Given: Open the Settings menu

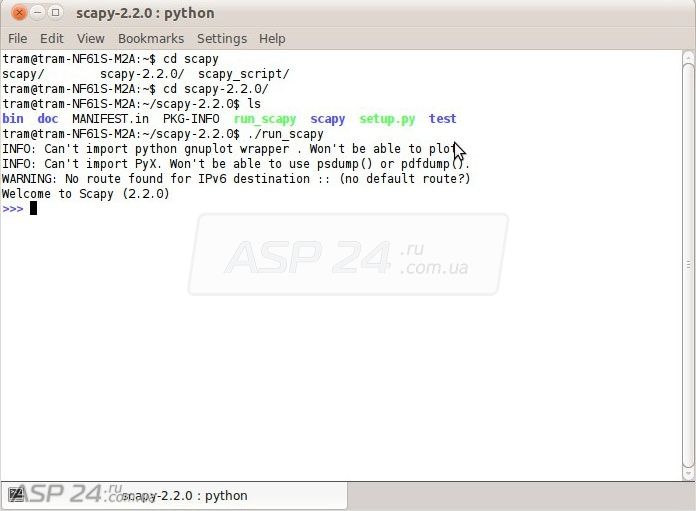Looking at the screenshot, I should [x=221, y=39].
